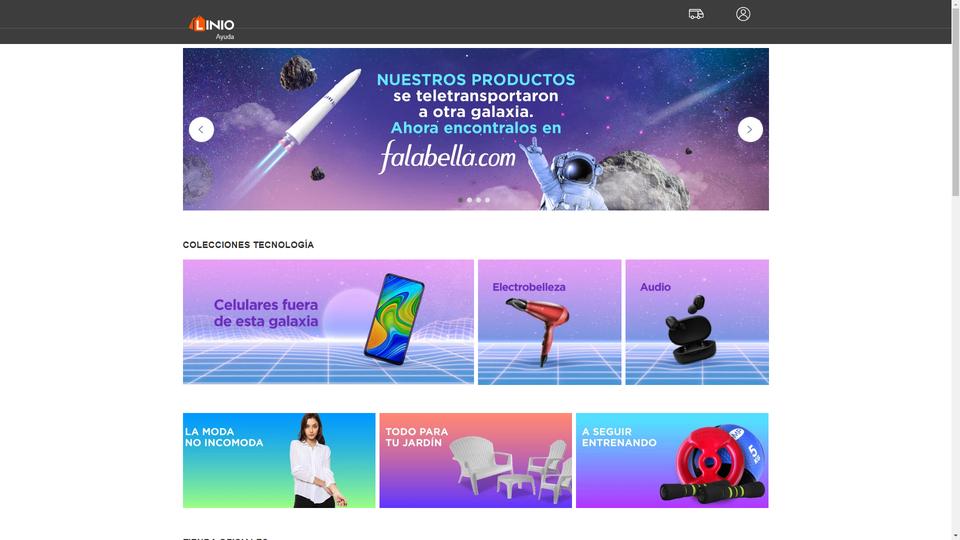Click the Linio logo in header
The image size is (960, 540).
point(211,24)
